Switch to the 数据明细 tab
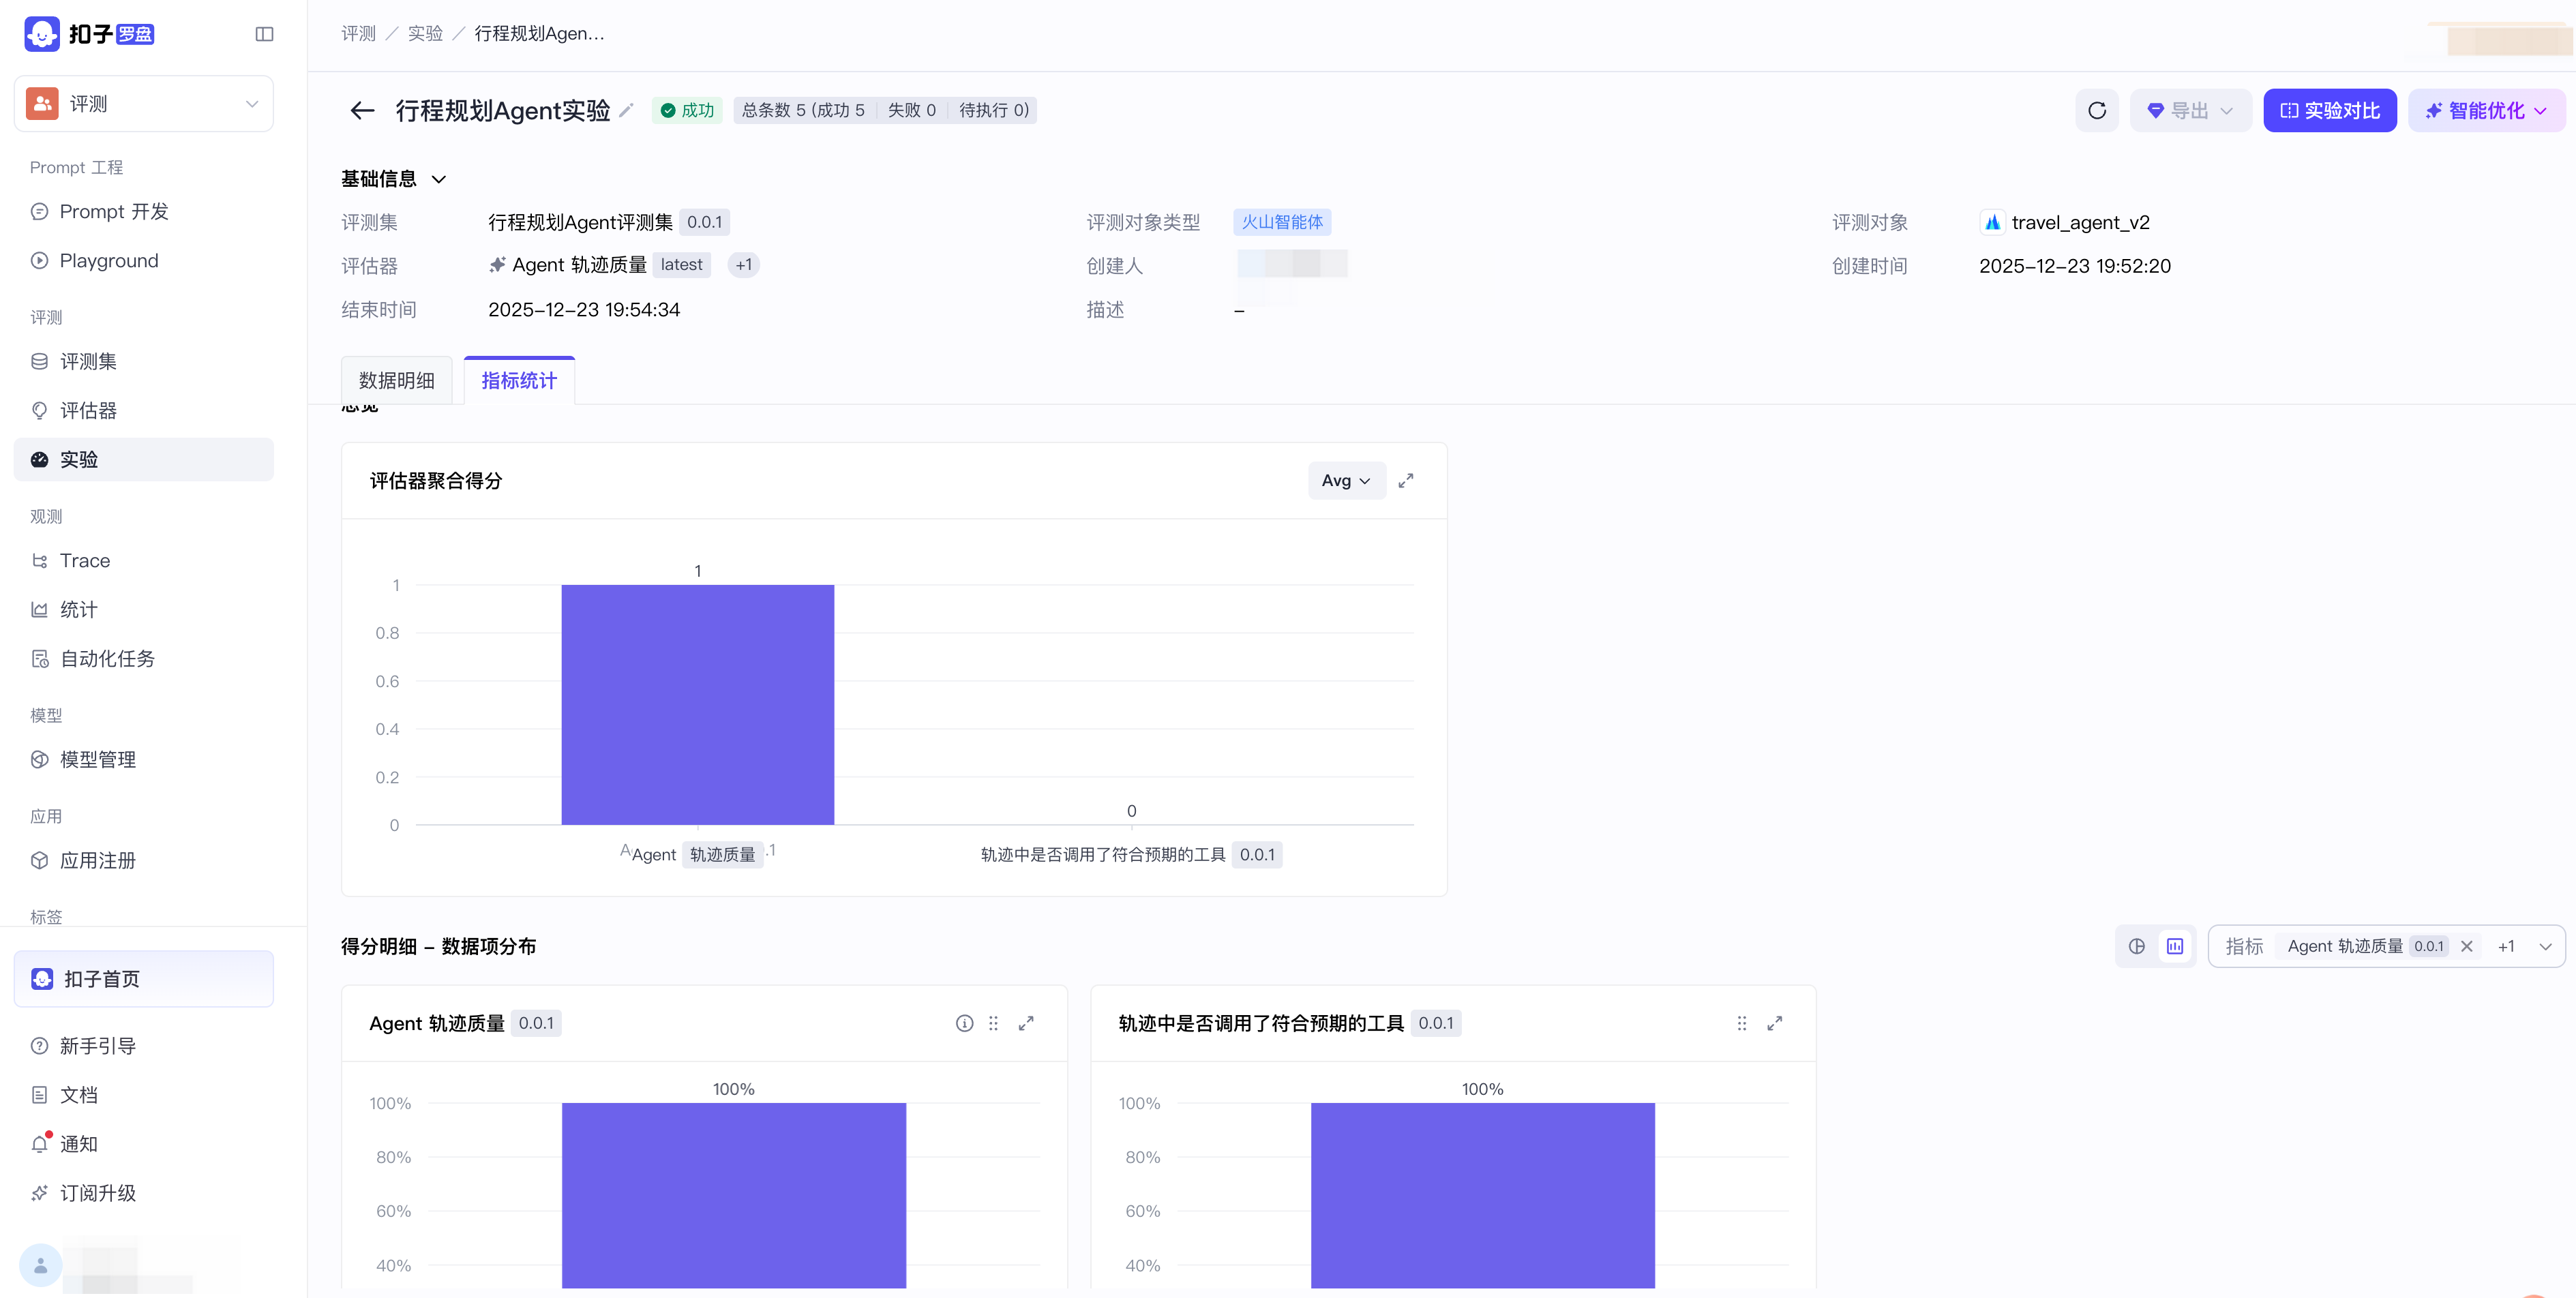The width and height of the screenshot is (2576, 1298). coord(397,381)
